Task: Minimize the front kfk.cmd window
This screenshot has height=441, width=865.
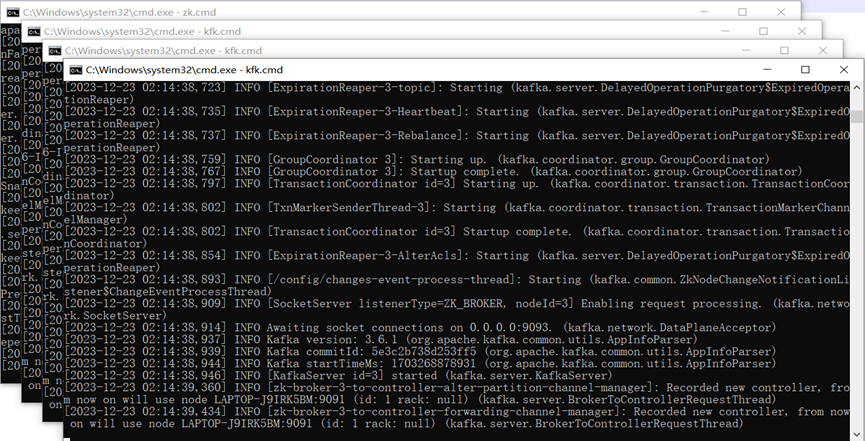Action: (x=767, y=70)
